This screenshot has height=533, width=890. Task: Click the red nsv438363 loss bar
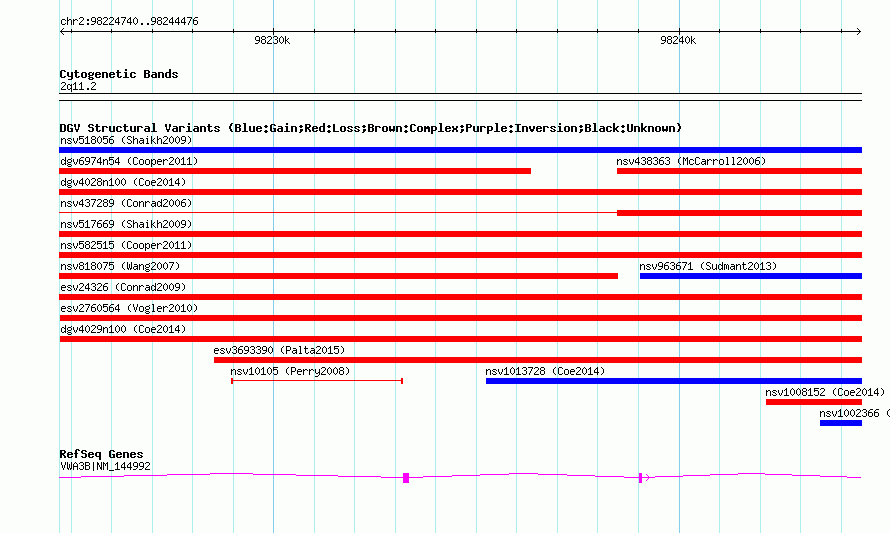click(x=739, y=171)
